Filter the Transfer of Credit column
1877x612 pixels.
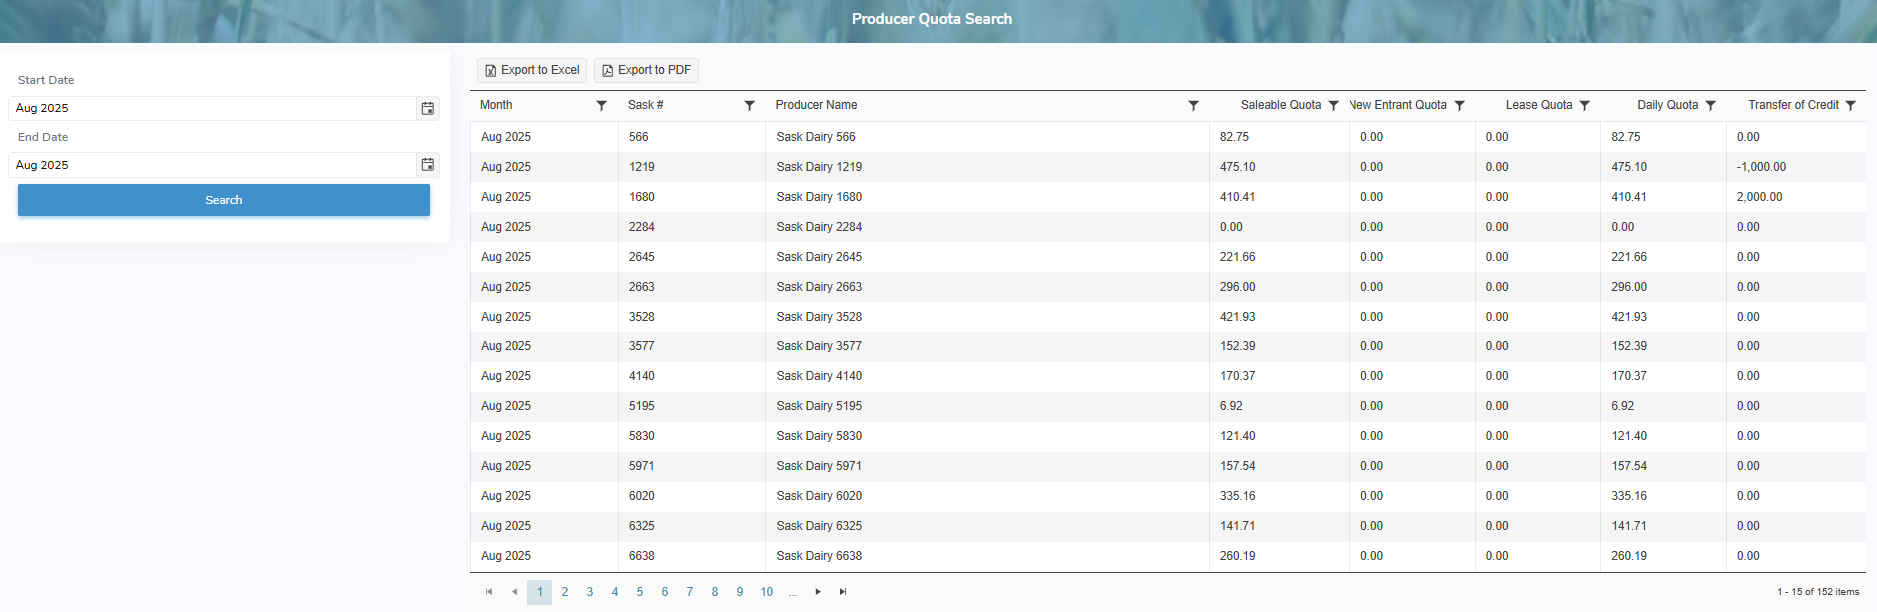1850,105
